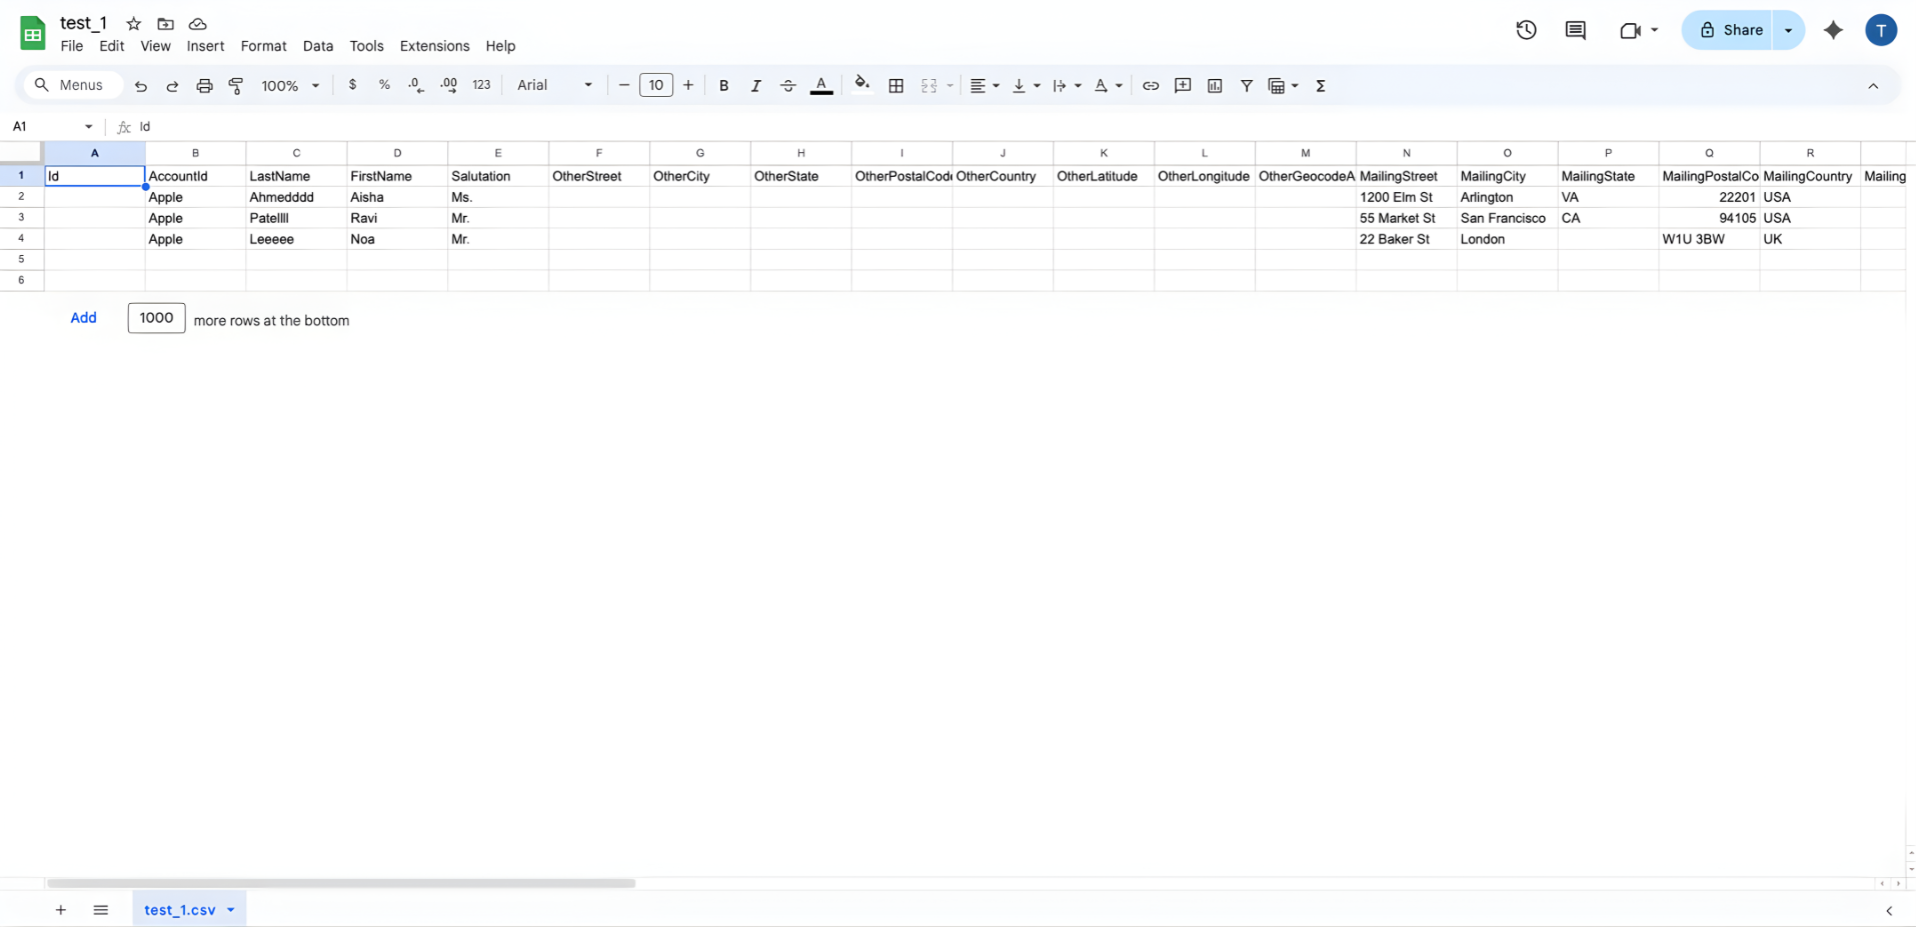Select the Insert chart icon

pos(1214,86)
